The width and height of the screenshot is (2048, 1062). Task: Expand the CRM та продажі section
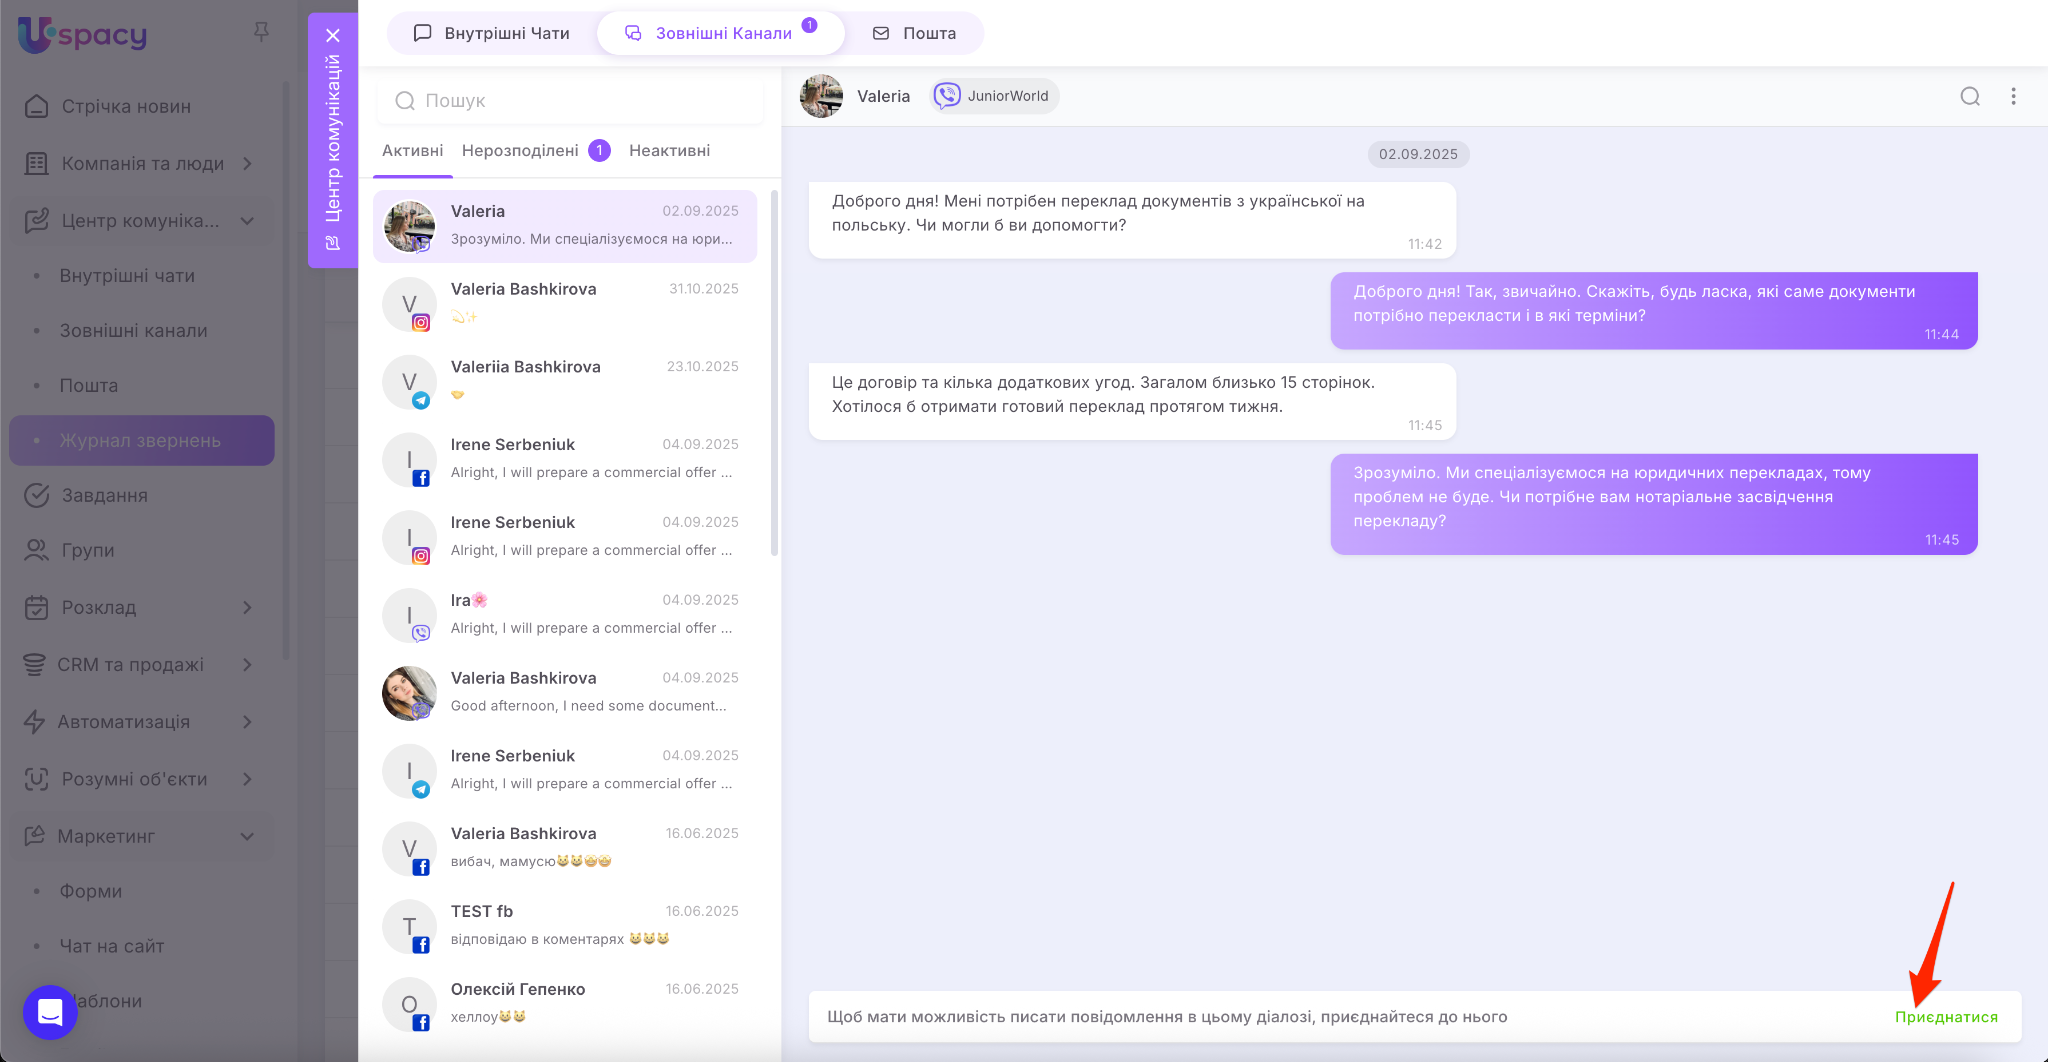(x=247, y=665)
